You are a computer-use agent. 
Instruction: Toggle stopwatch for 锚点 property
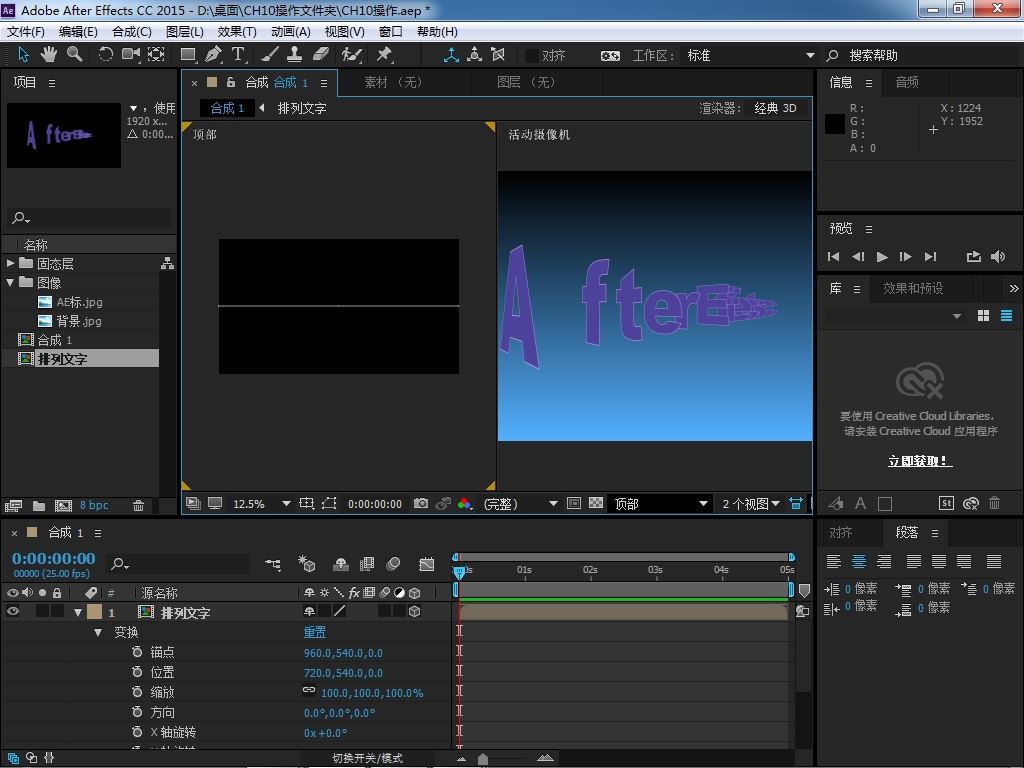coord(137,652)
